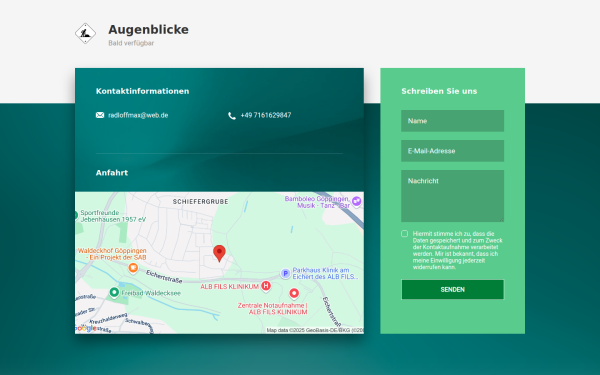Image resolution: width=600 pixels, height=375 pixels.
Task: Click the Schreiben Sie uns heading
Action: [439, 91]
